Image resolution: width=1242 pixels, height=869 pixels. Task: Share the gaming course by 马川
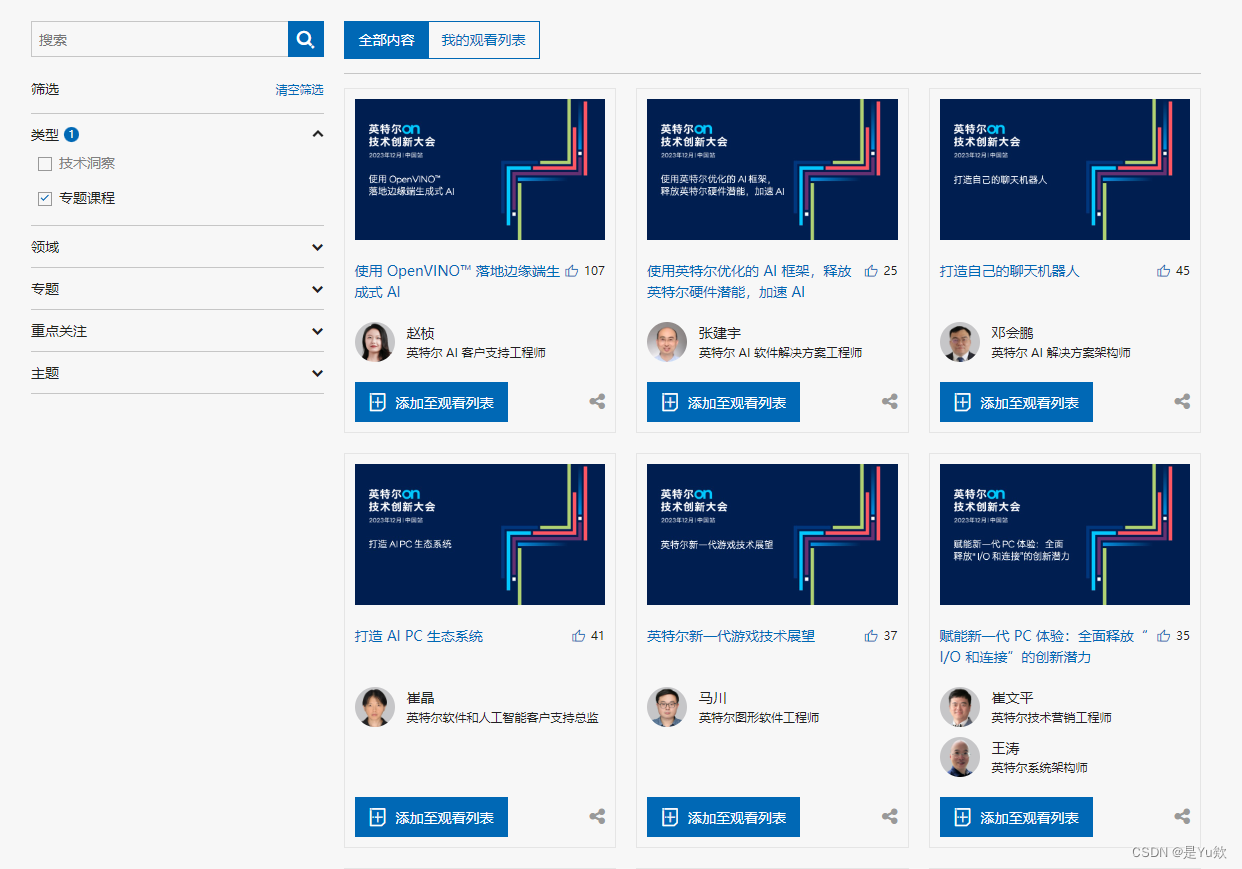[x=890, y=817]
